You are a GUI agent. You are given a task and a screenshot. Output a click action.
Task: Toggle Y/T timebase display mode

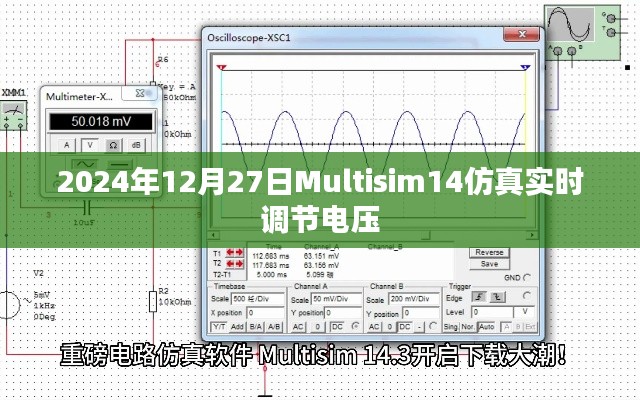point(219,327)
